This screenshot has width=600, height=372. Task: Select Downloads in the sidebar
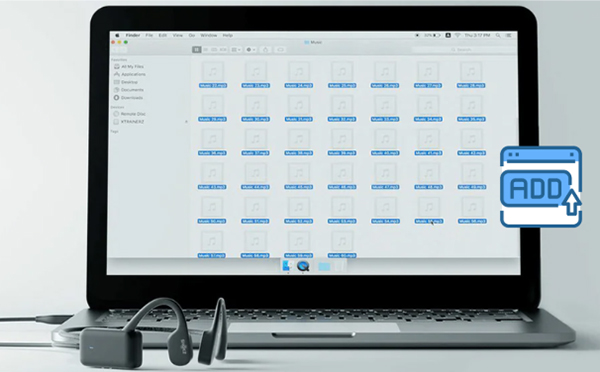[128, 98]
